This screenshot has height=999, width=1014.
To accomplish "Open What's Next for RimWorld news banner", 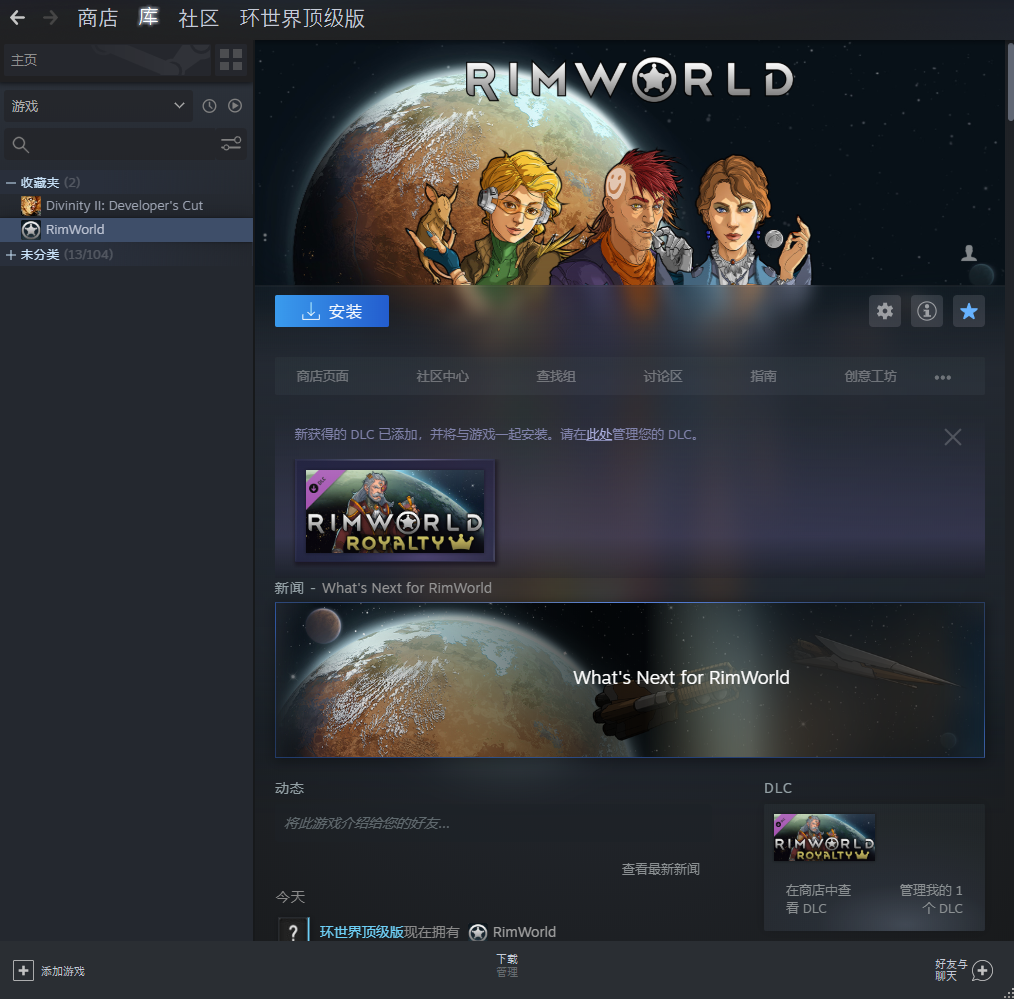I will point(629,679).
